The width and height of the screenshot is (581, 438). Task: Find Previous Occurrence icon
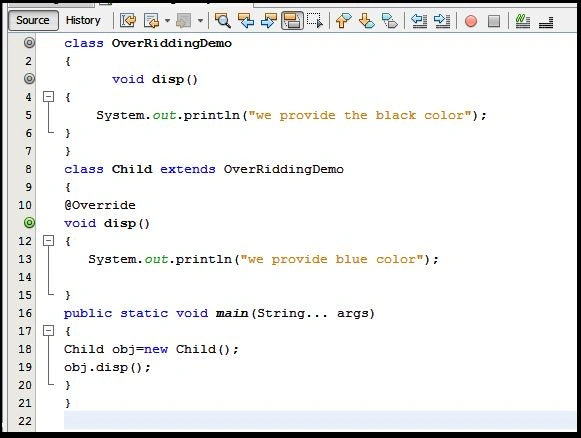coord(246,21)
